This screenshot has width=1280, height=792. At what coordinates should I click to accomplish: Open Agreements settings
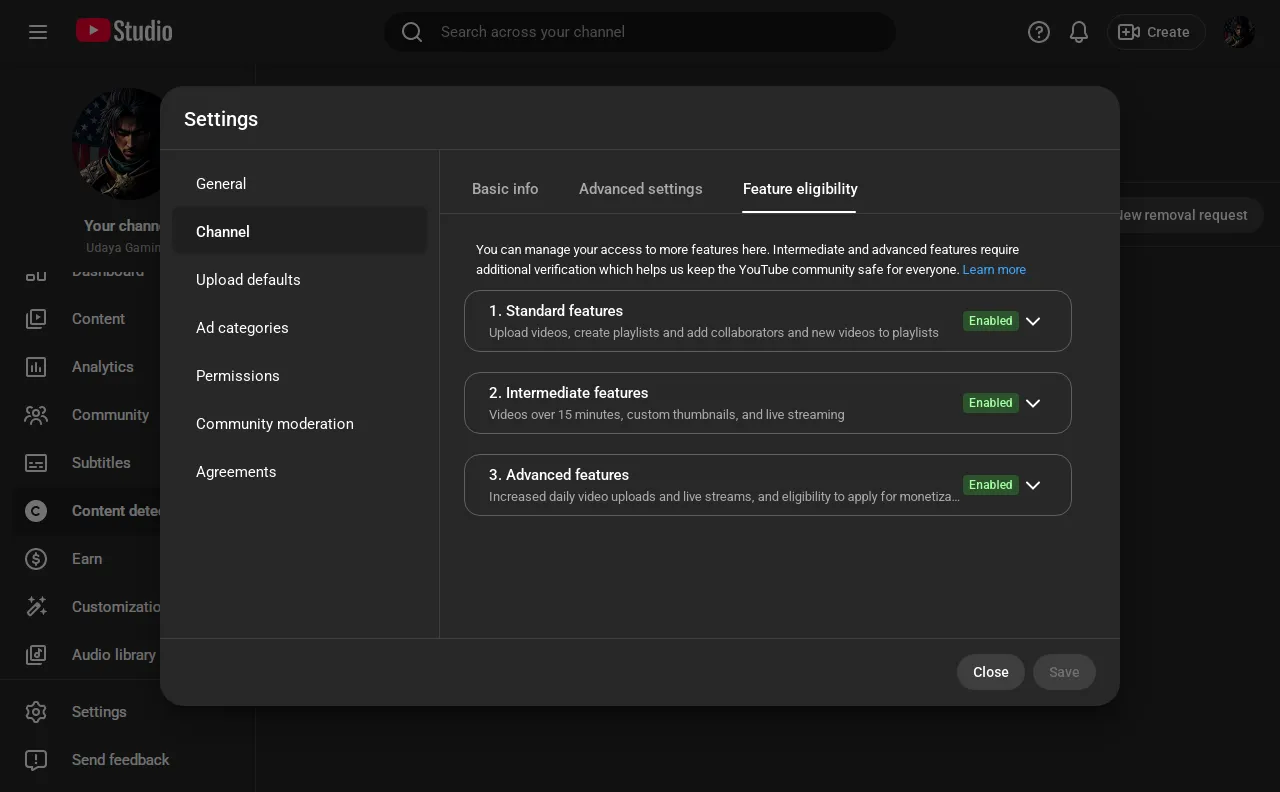coord(300,472)
